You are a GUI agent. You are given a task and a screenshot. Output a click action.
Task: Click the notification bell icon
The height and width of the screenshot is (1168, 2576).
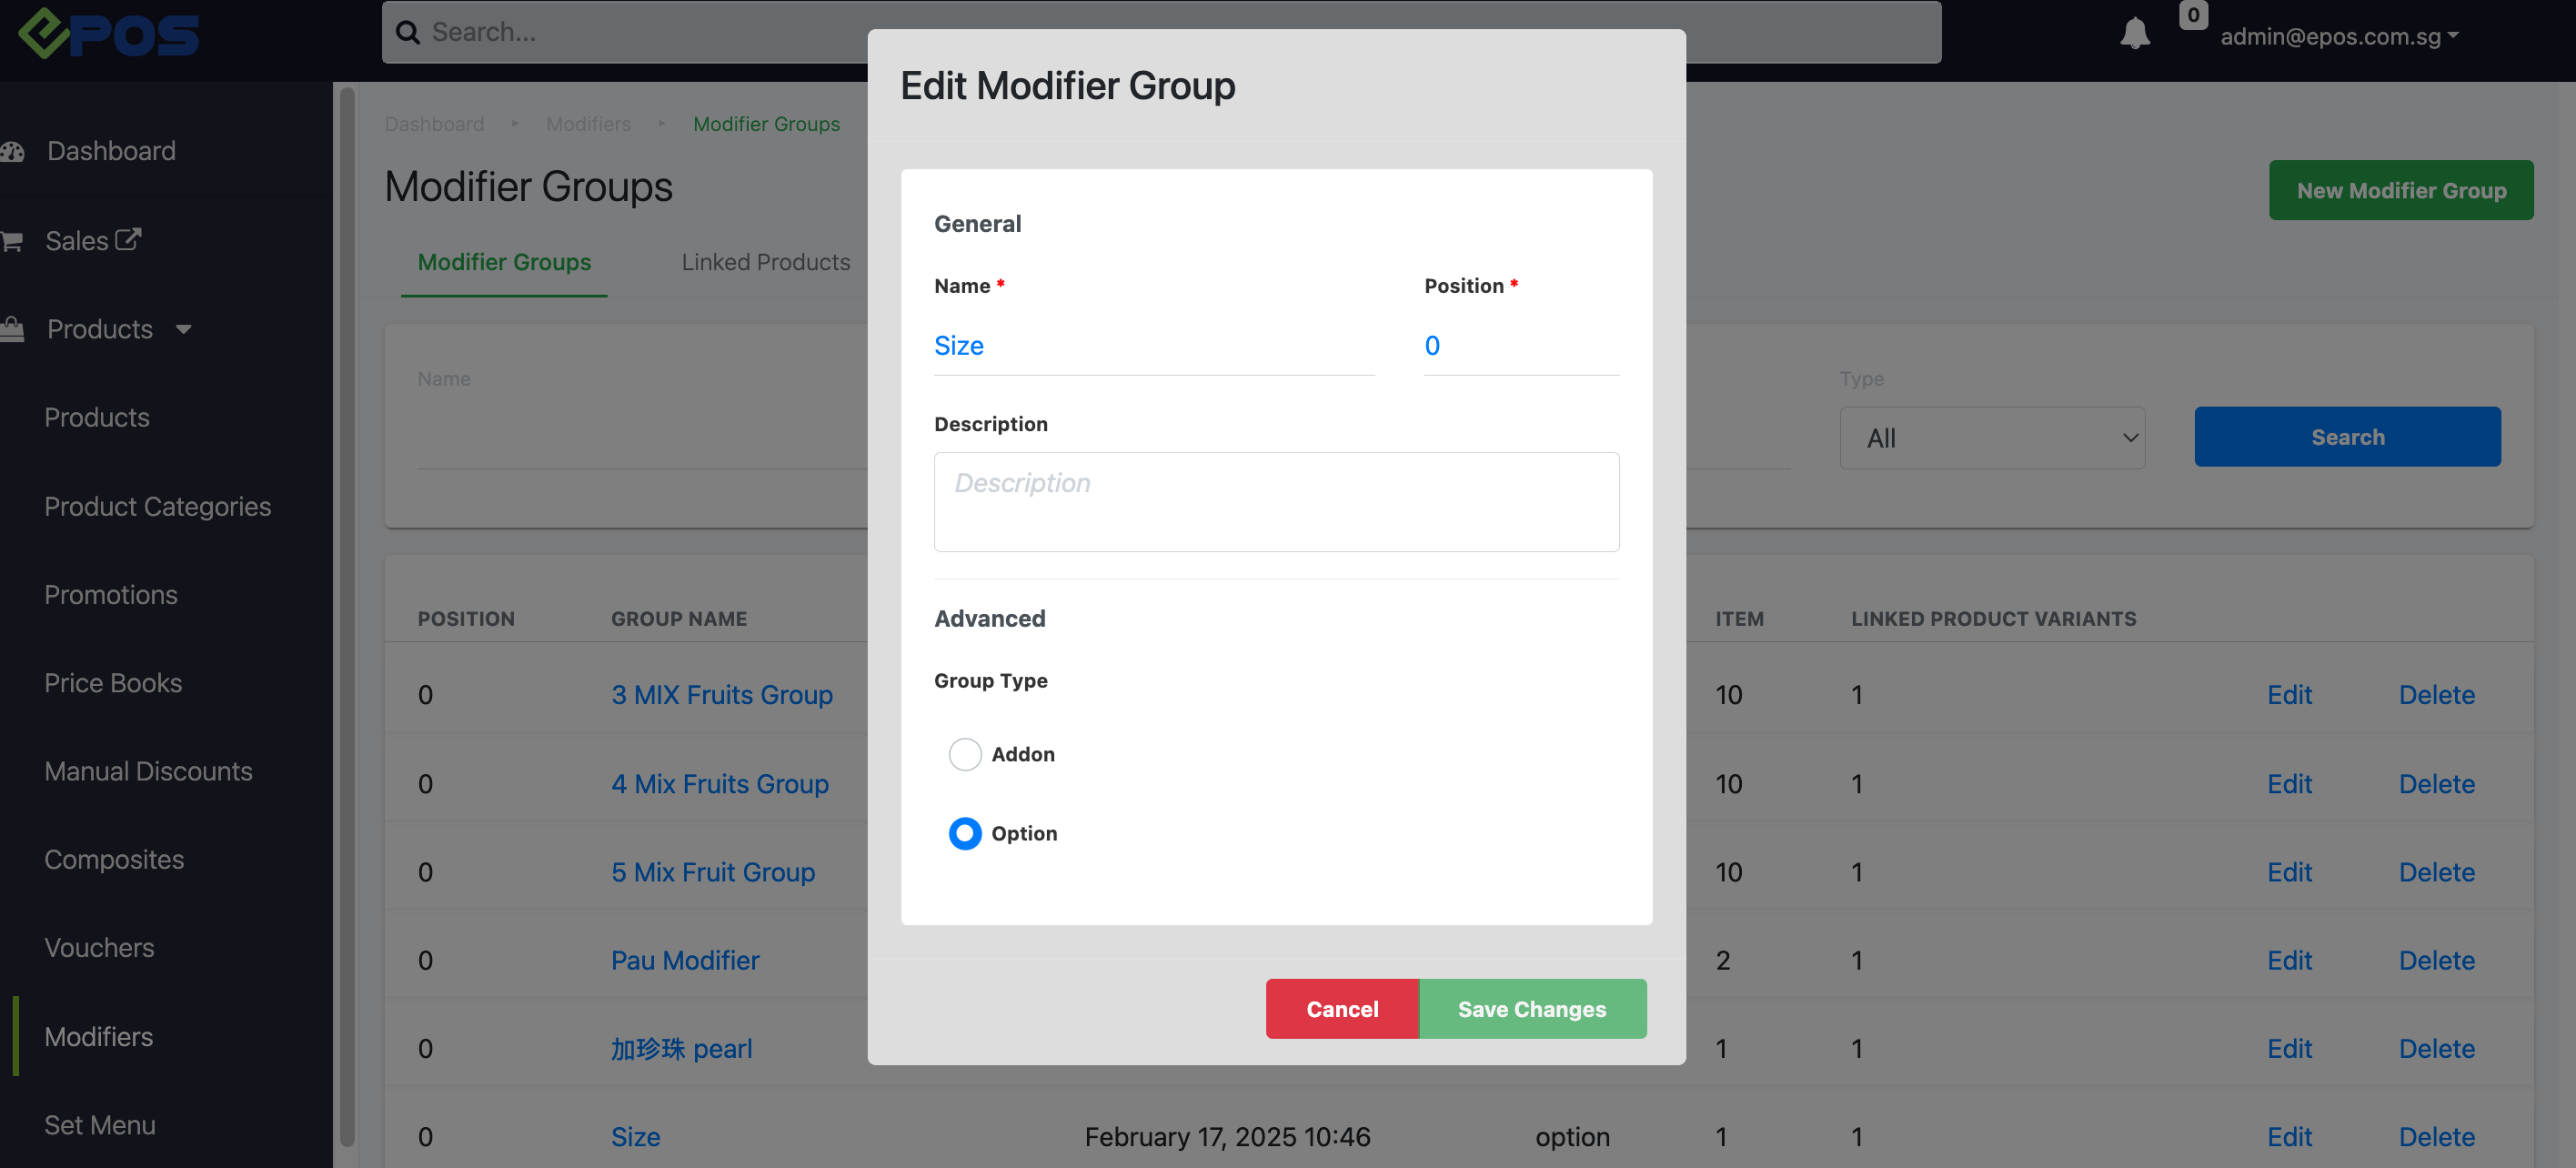tap(2134, 34)
